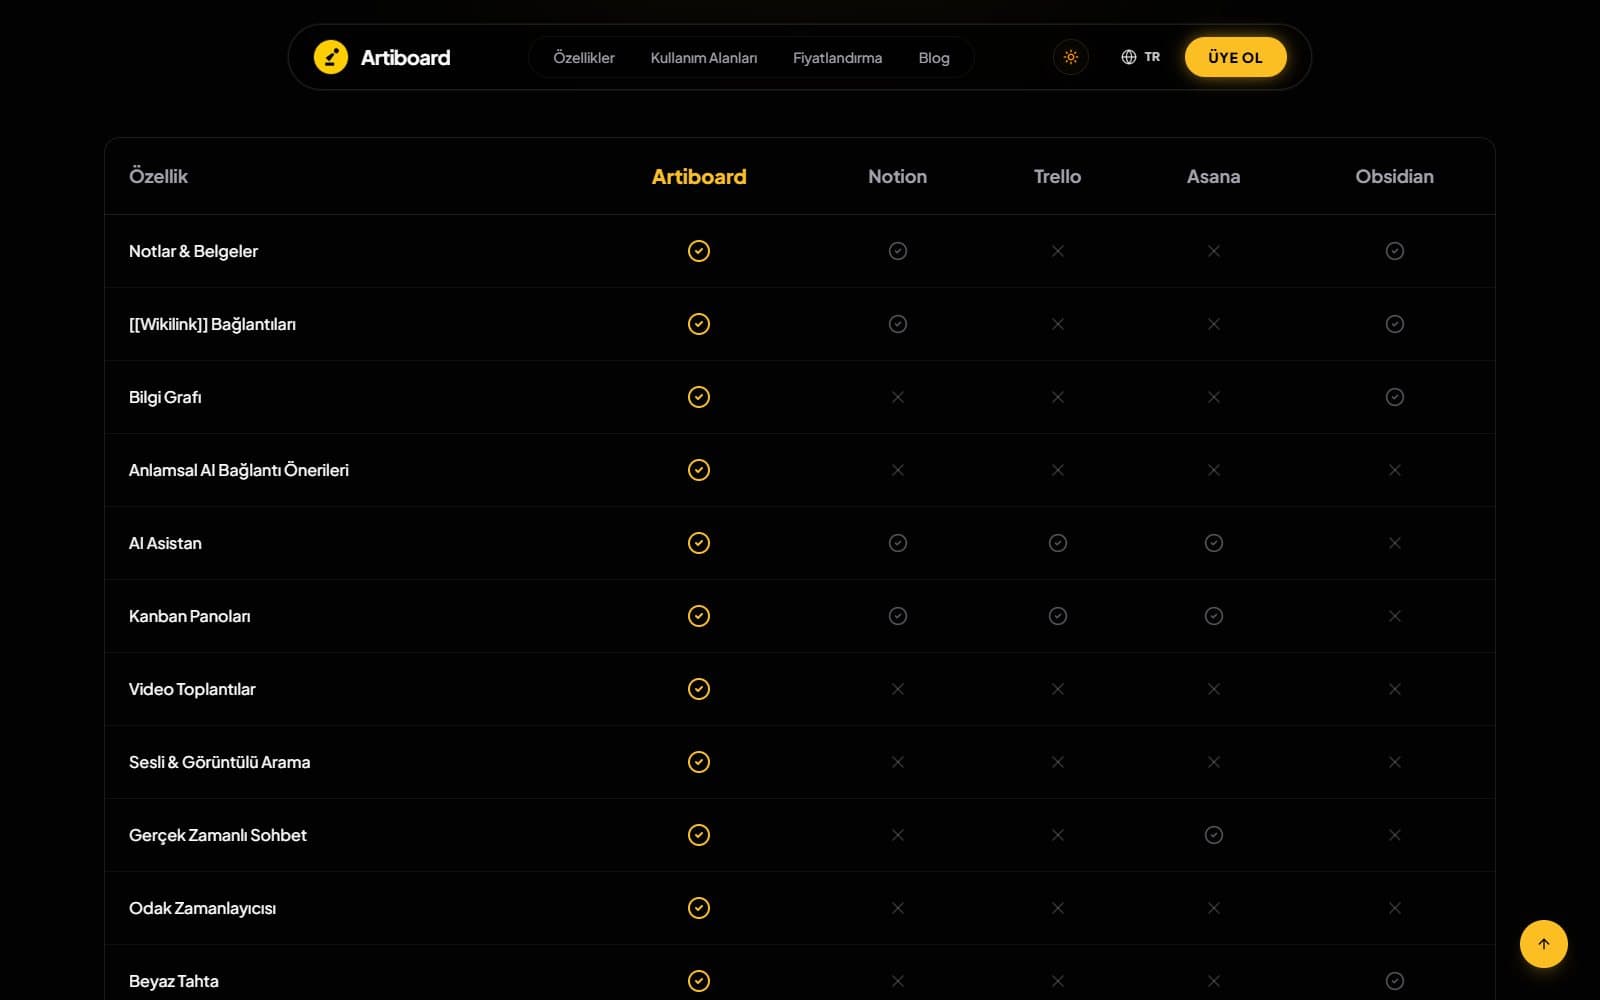Click Artiboard check for Anlamsal AI Bağlantı Önerileri
Screen dimensions: 1600x1000
point(699,470)
